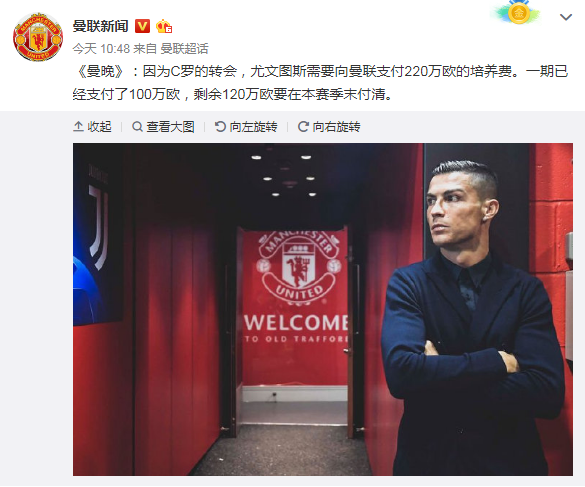This screenshot has width=585, height=487.
Task: Expand the post options chevron menu
Action: click(x=566, y=17)
